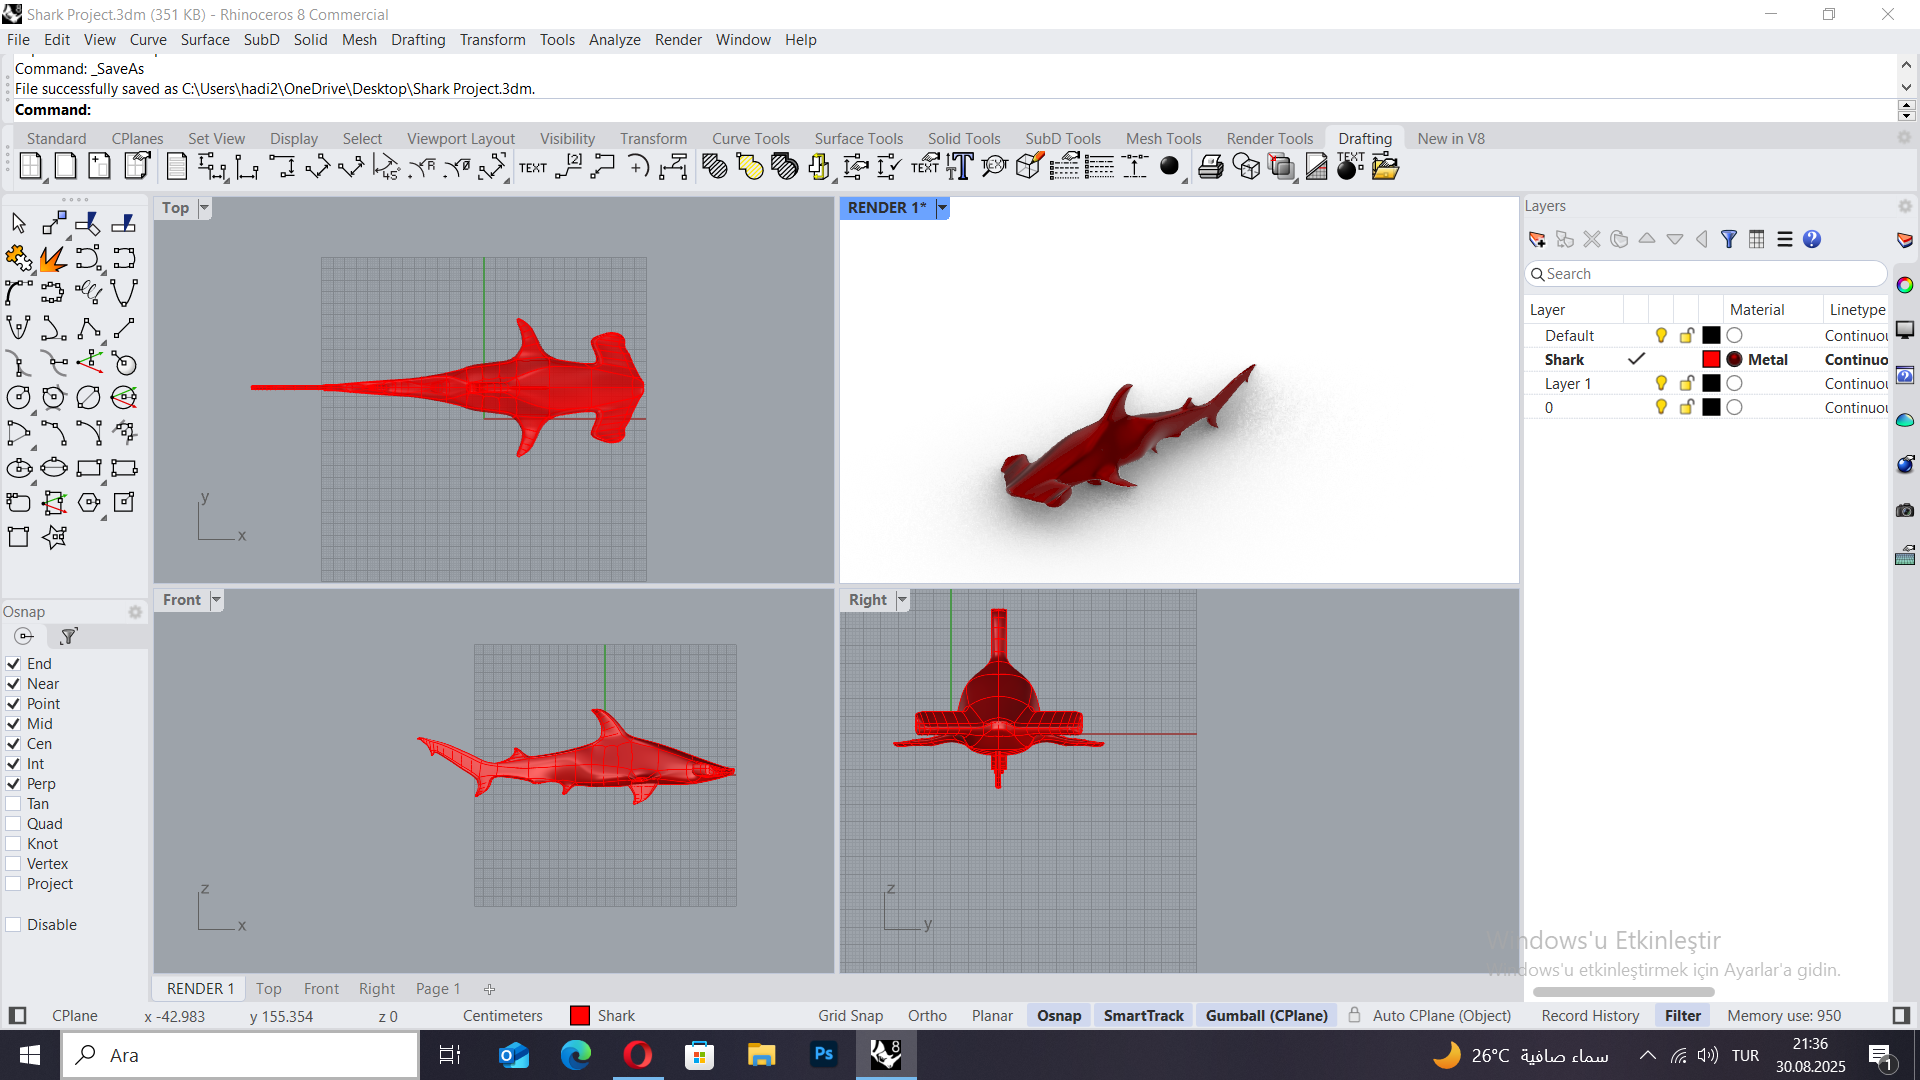Expand the command history scroll-down arrow
This screenshot has width=1920, height=1080.
(1906, 88)
